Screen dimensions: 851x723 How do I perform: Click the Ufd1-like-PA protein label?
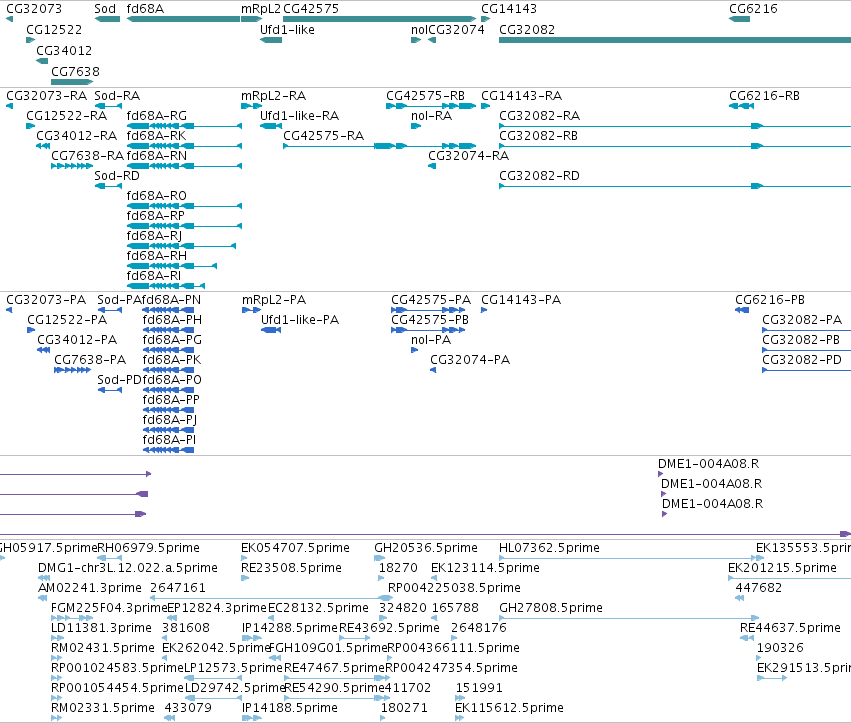[300, 320]
